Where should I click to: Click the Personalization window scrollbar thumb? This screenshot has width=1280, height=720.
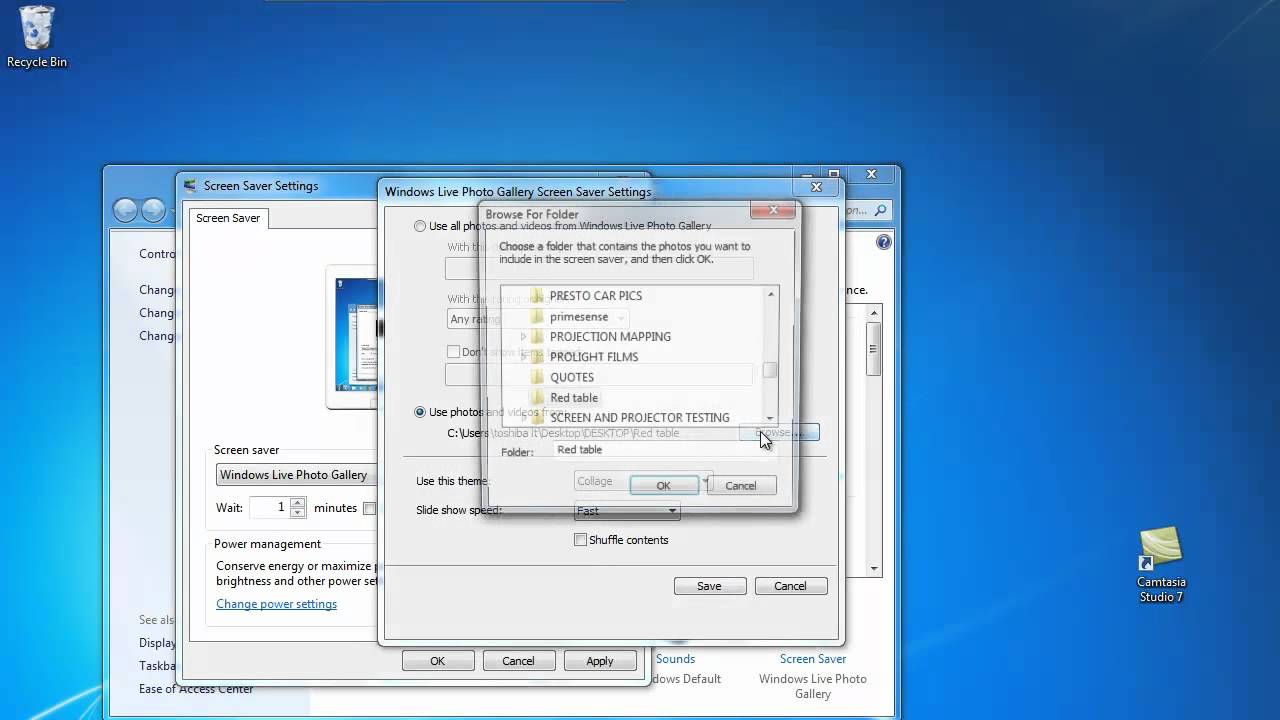click(874, 349)
